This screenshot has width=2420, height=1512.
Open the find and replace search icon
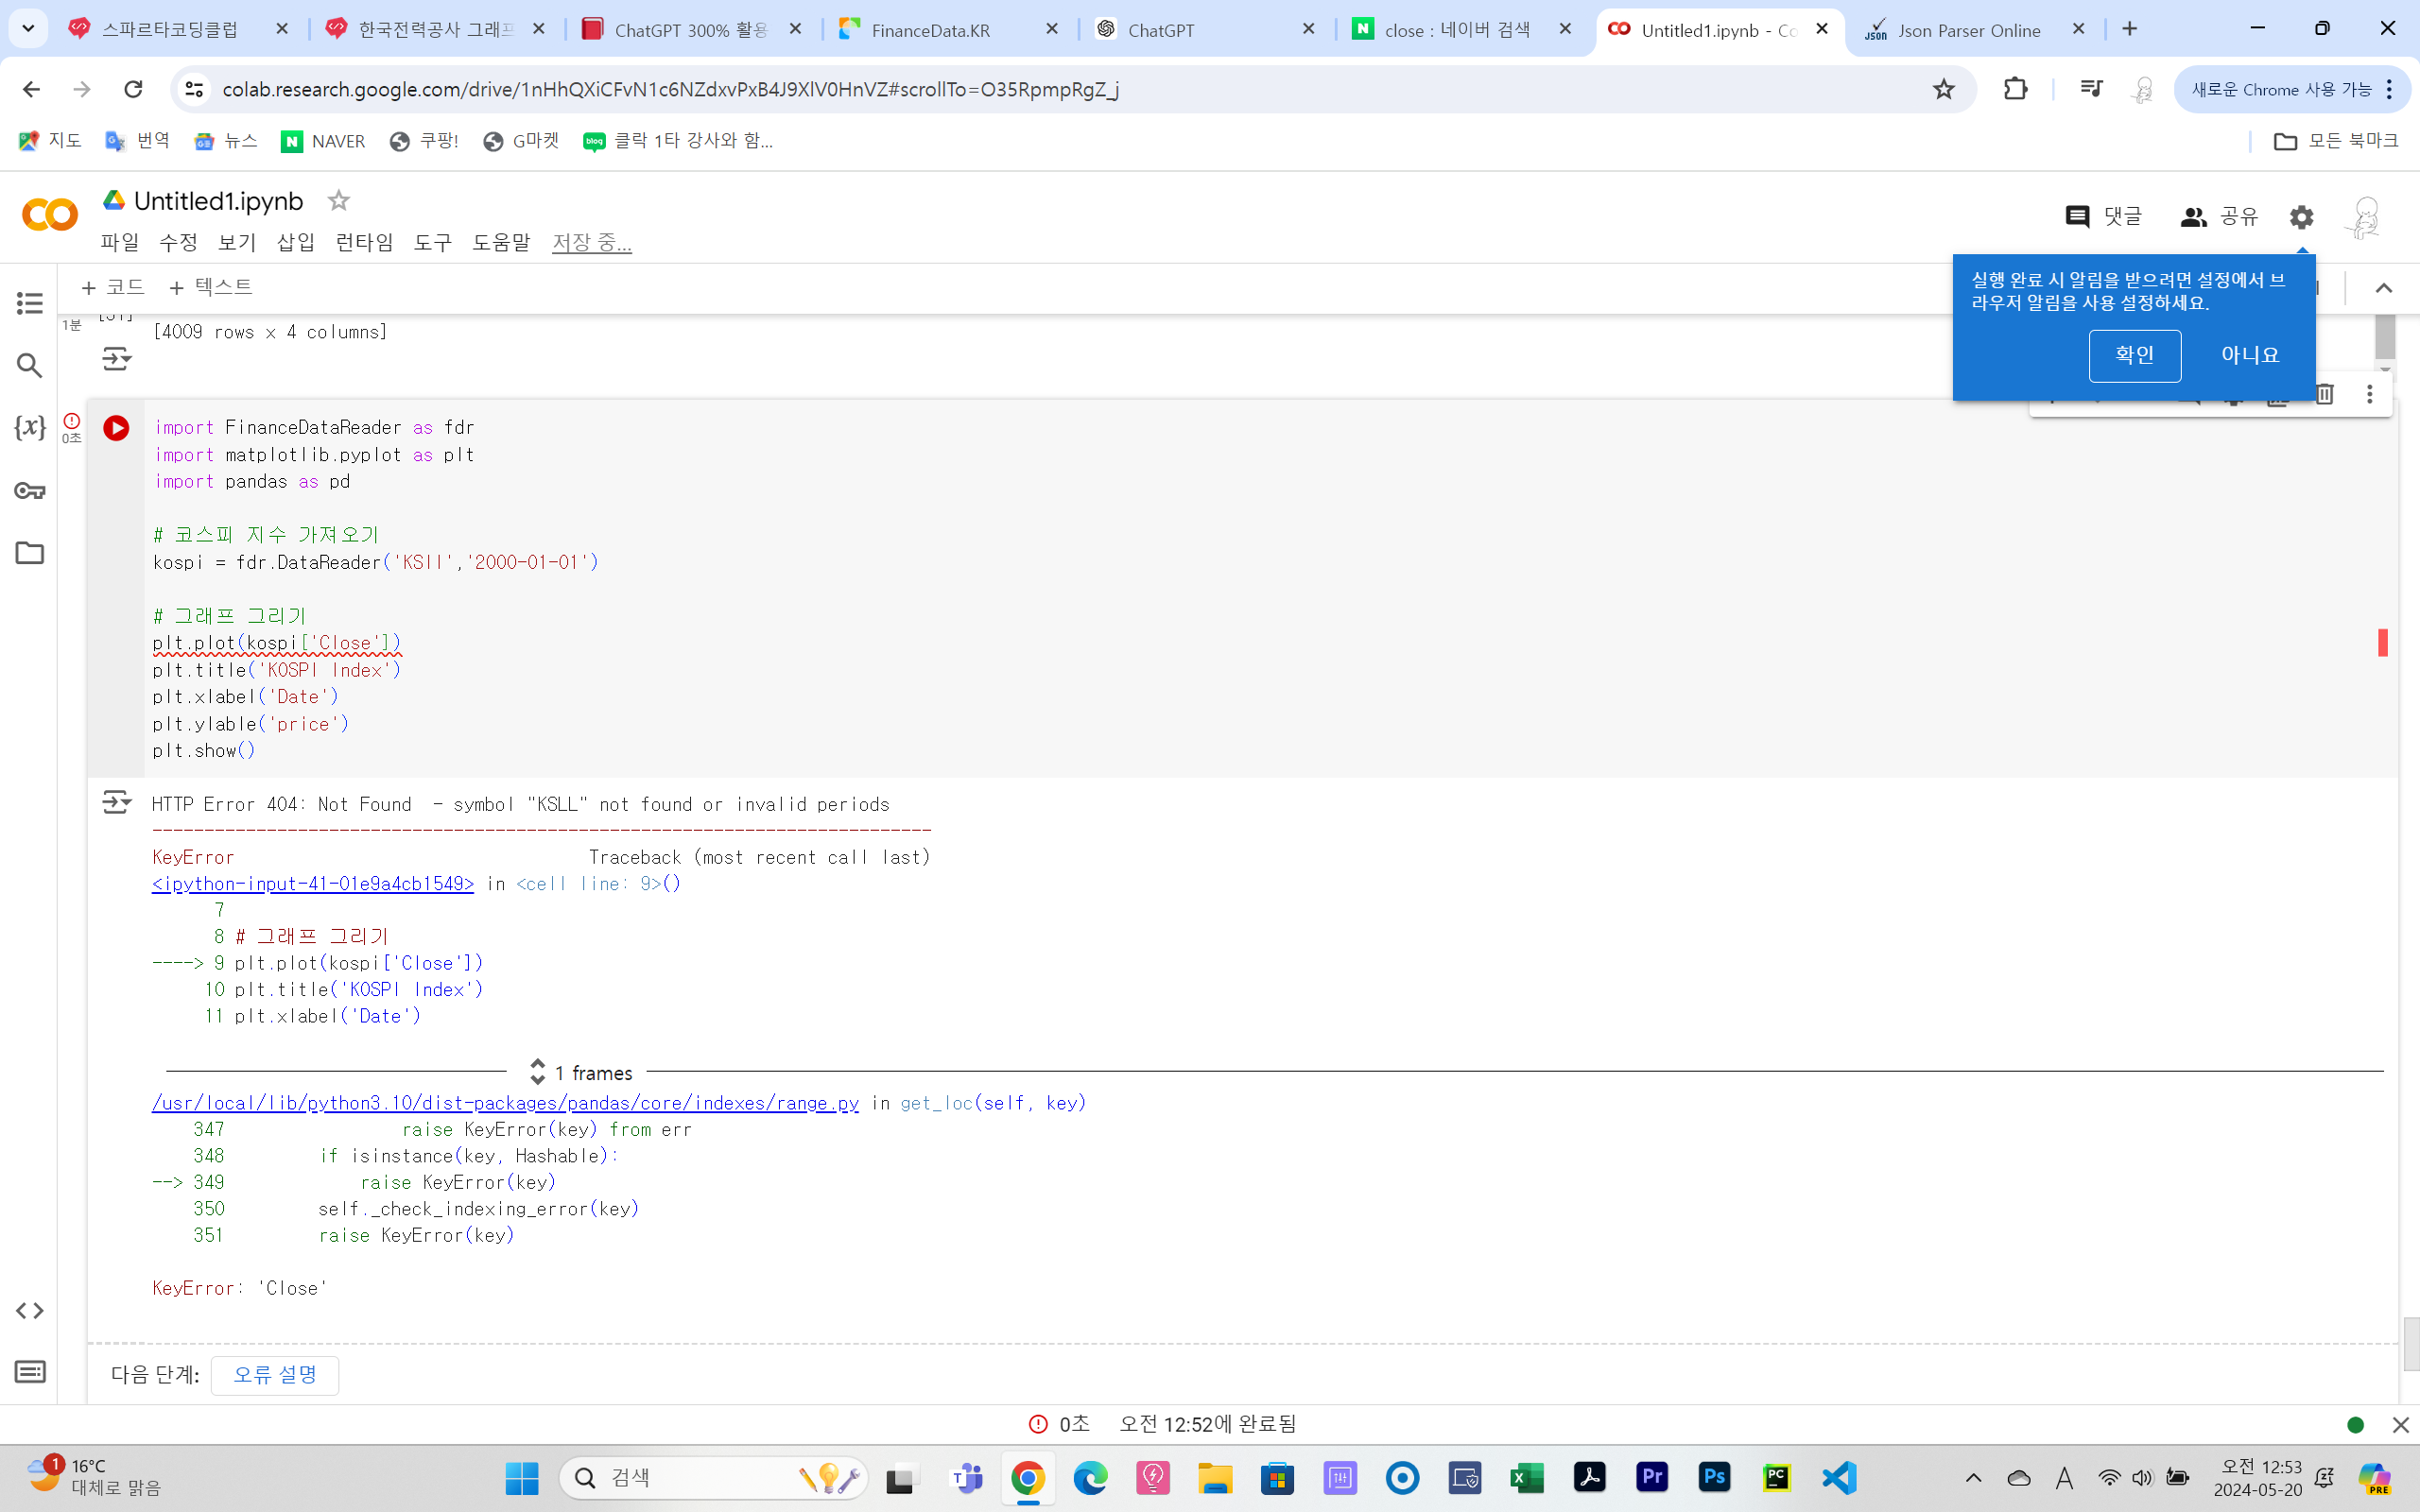[30, 366]
